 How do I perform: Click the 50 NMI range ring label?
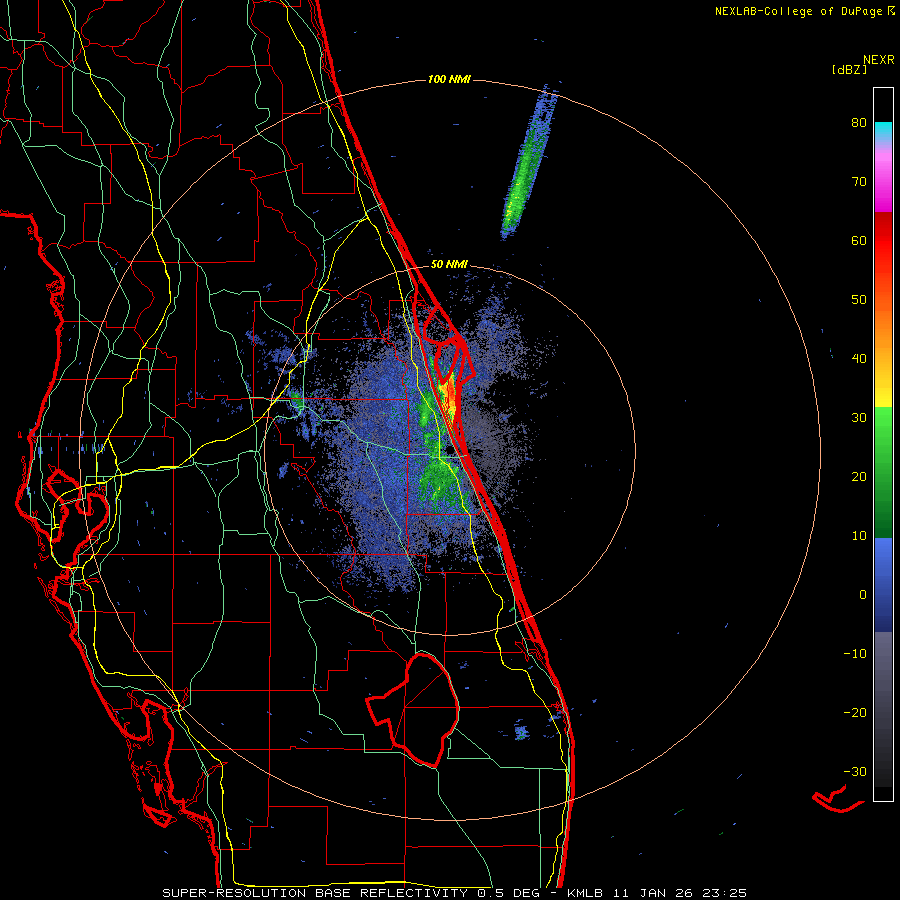click(449, 265)
